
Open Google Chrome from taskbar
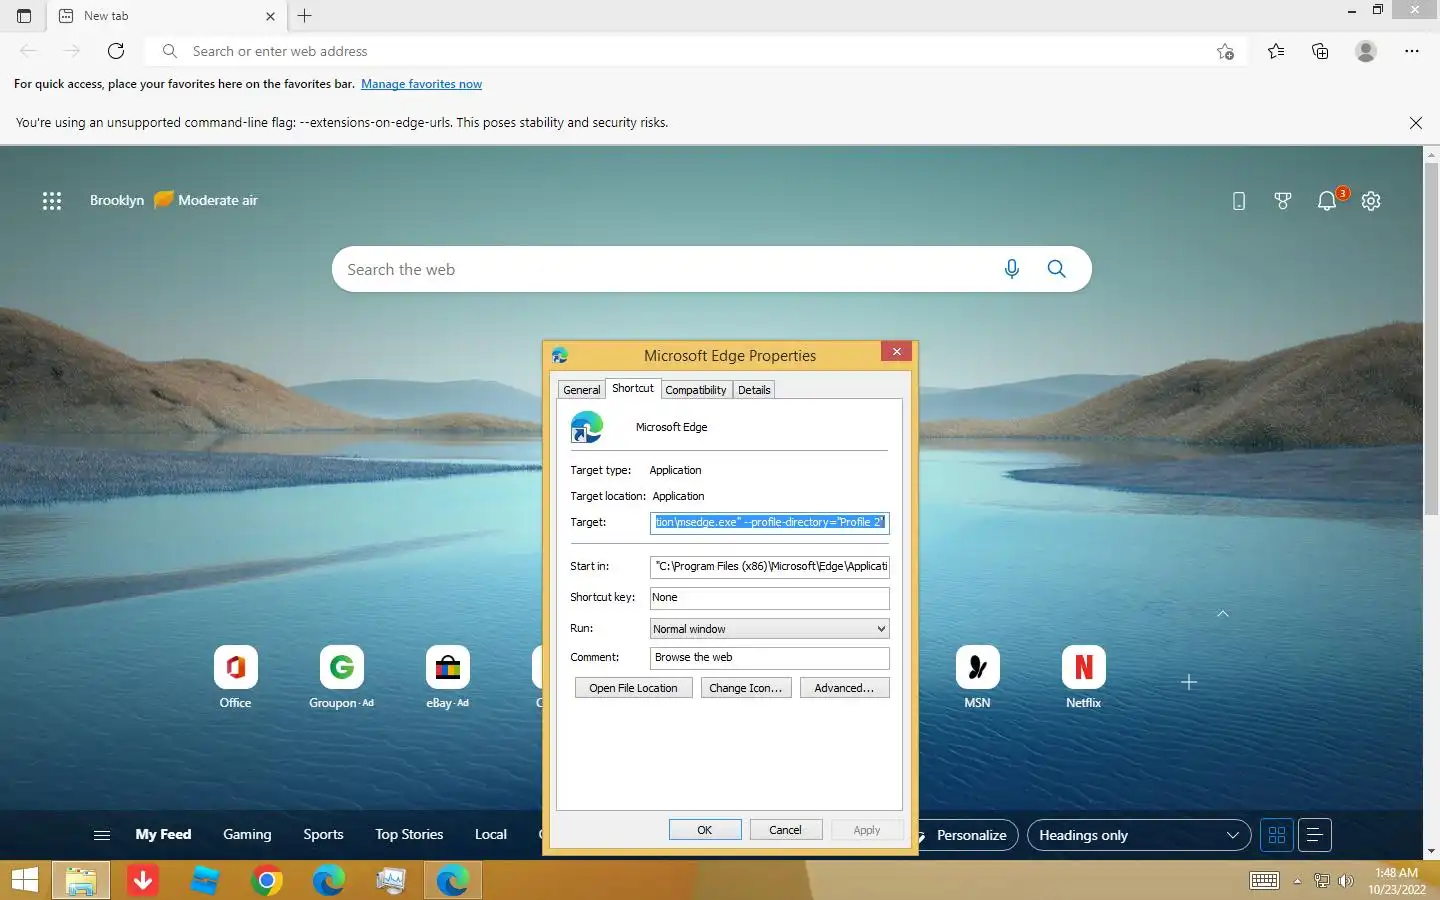tap(267, 880)
